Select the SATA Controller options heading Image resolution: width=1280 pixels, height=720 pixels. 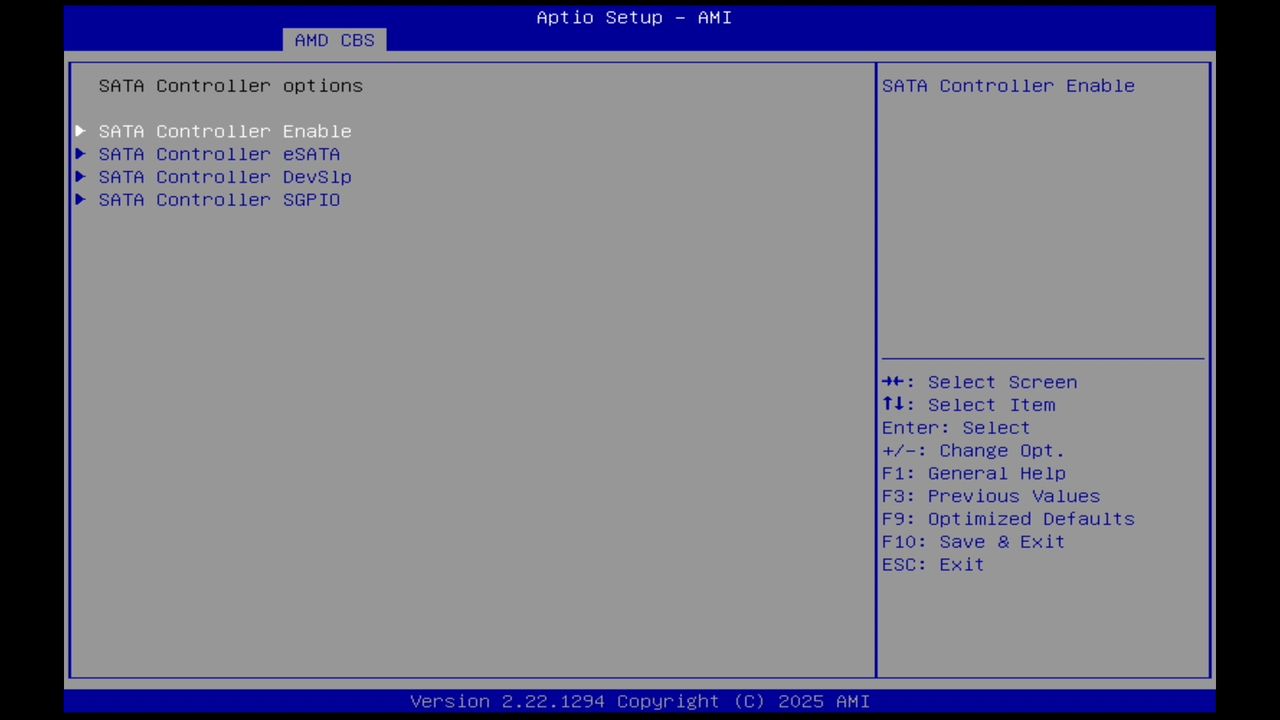click(x=230, y=86)
